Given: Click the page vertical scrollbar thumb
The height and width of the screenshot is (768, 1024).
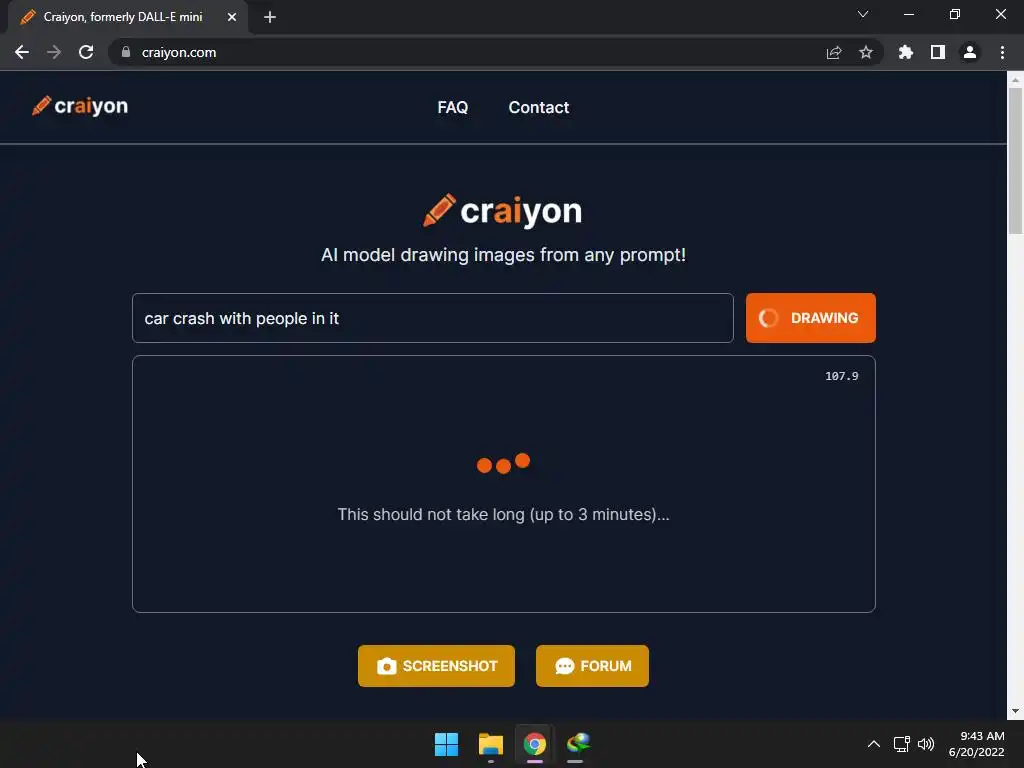Looking at the screenshot, I should click(x=1015, y=160).
